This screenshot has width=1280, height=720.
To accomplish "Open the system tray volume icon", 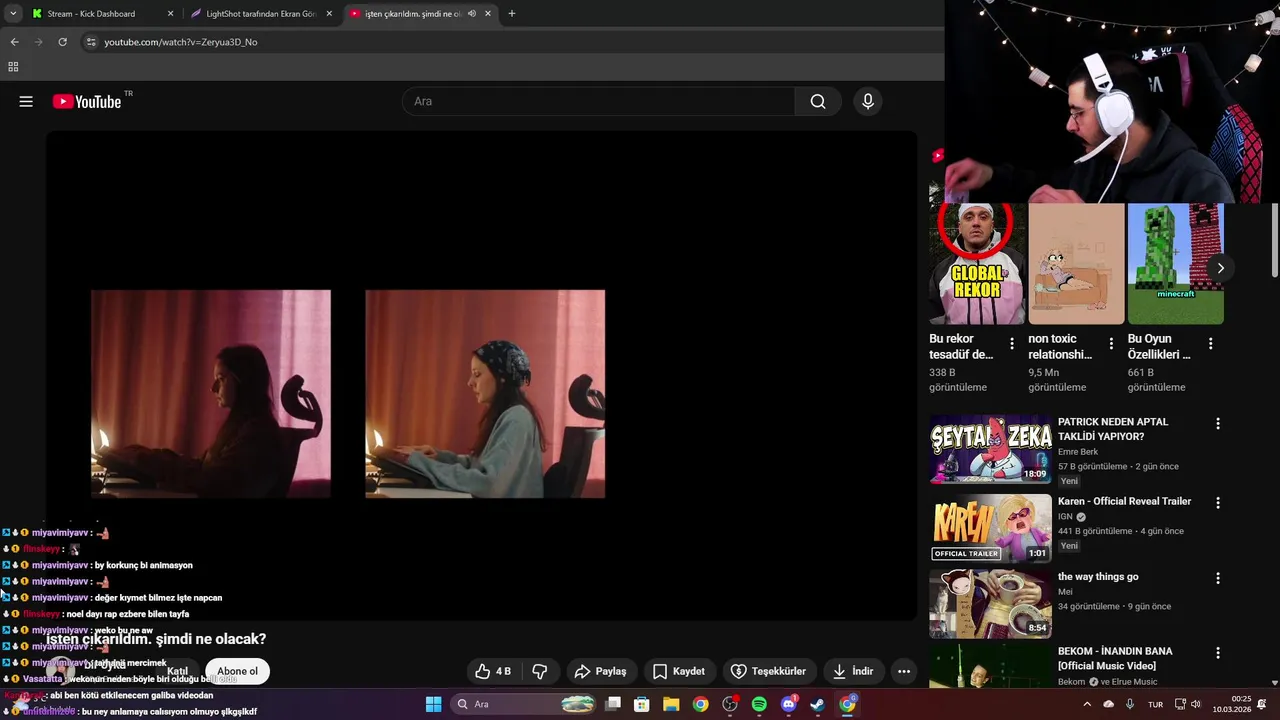I will pos(1197,704).
